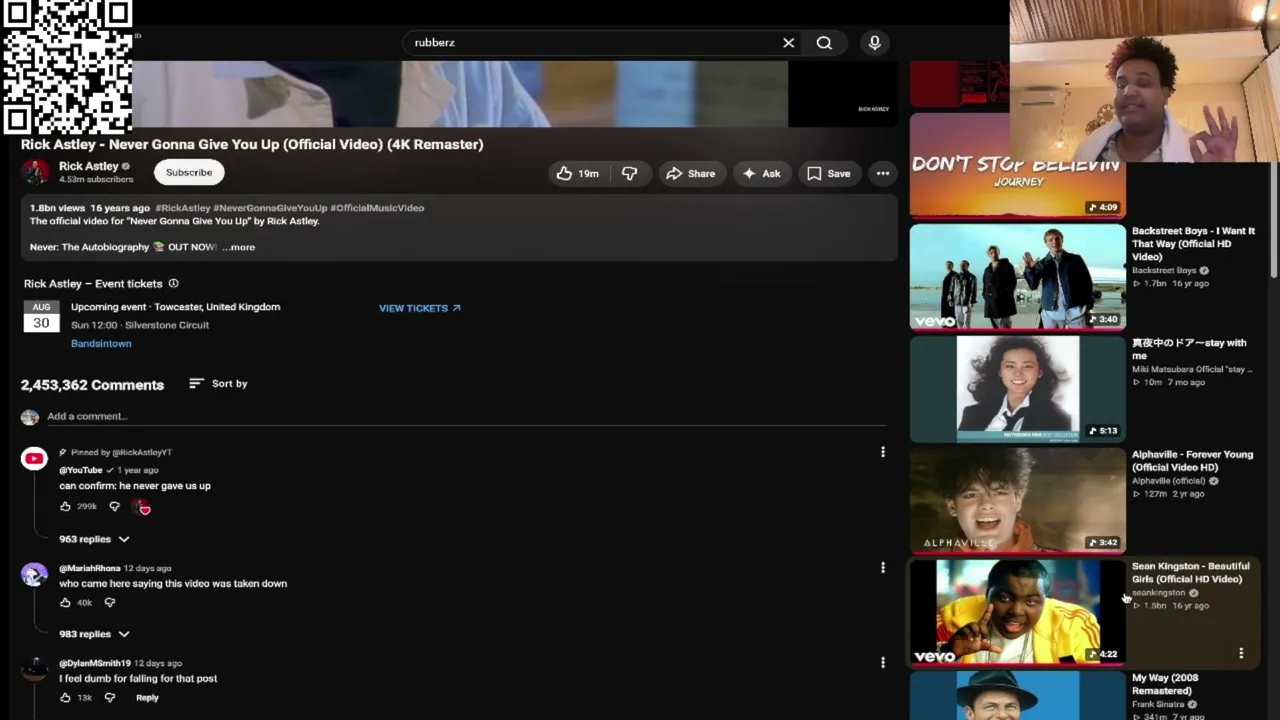
Task: Click the right sidebar scrollbar
Action: click(1274, 170)
